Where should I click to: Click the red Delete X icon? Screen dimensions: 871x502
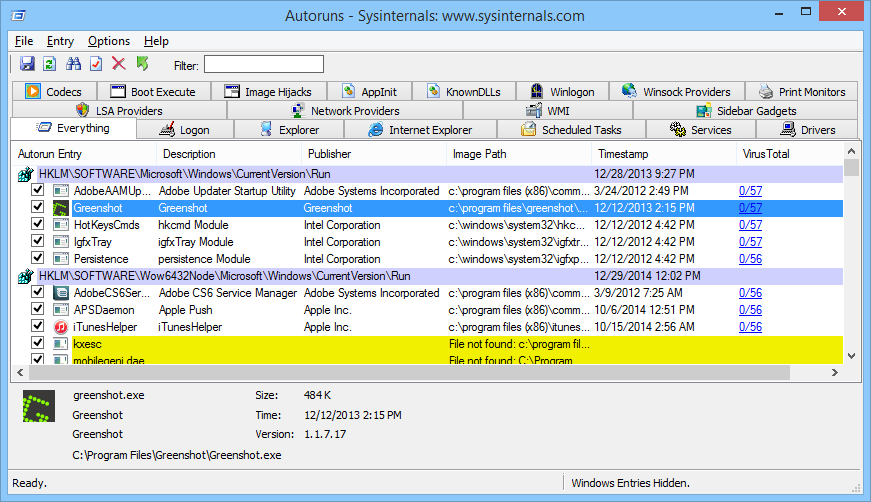(x=118, y=64)
